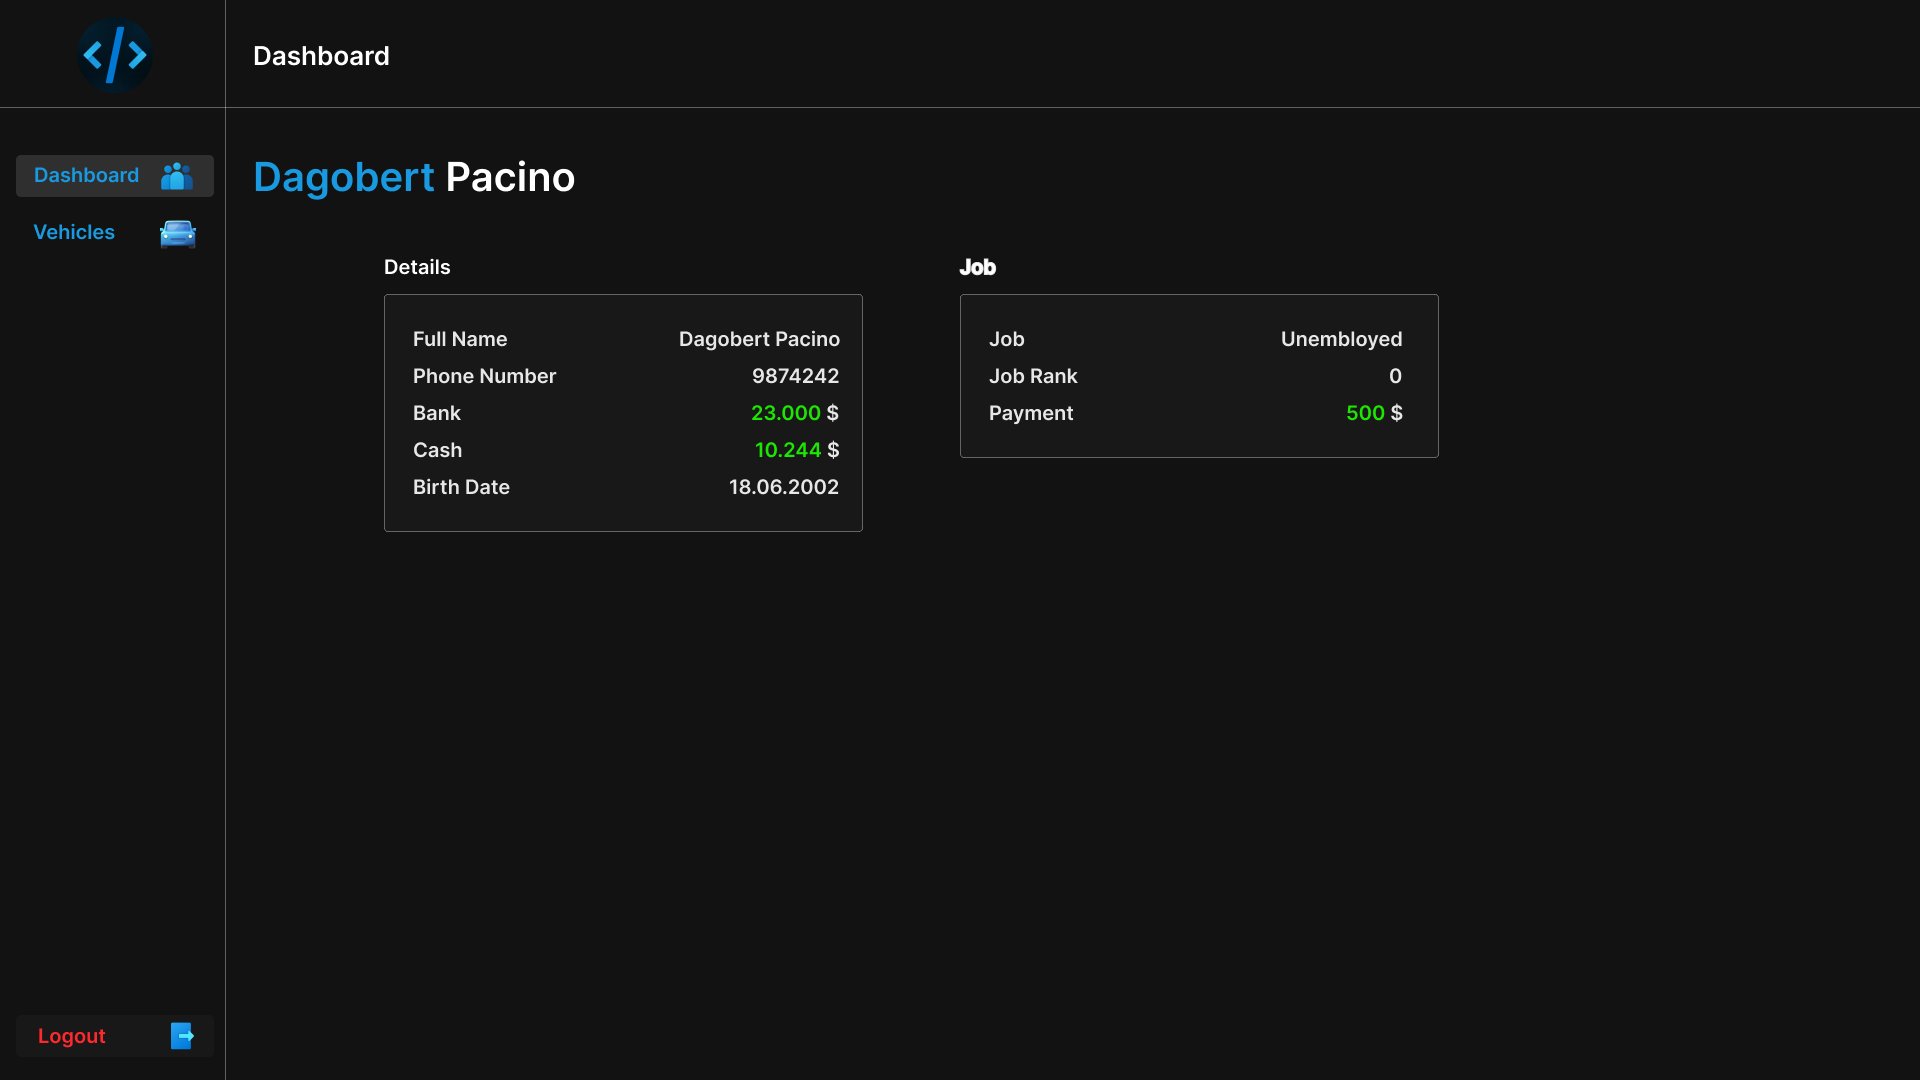The image size is (1920, 1080).
Task: Click the code brackets logo icon
Action: pos(115,55)
